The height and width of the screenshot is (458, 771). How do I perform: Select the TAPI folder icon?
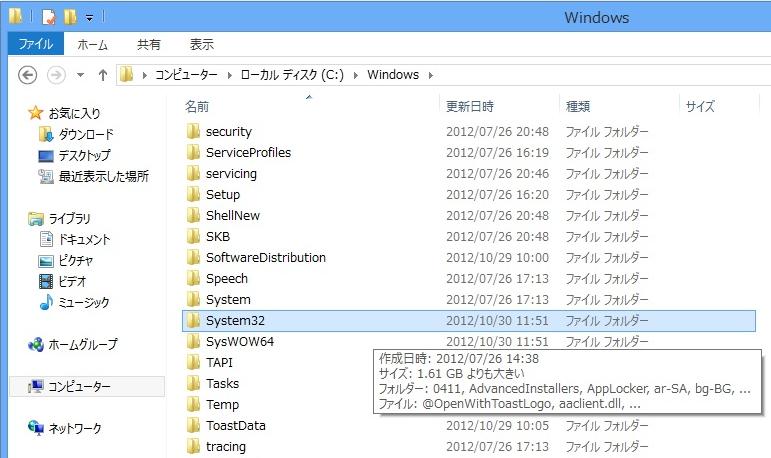pos(193,362)
